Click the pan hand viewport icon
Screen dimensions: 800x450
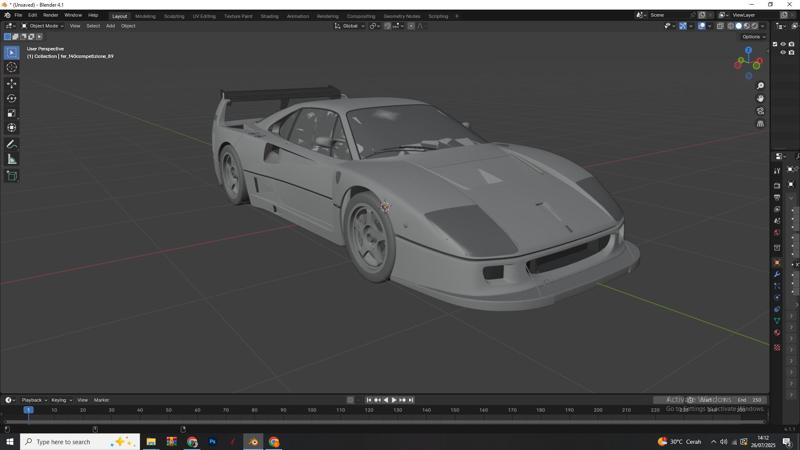760,98
